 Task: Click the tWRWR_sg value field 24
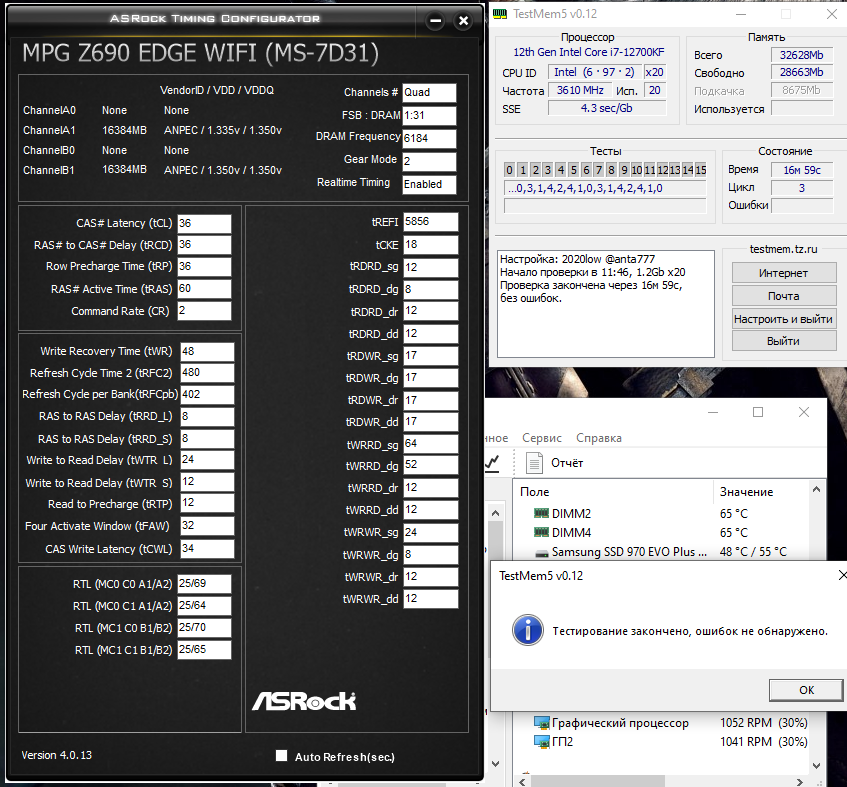(431, 533)
